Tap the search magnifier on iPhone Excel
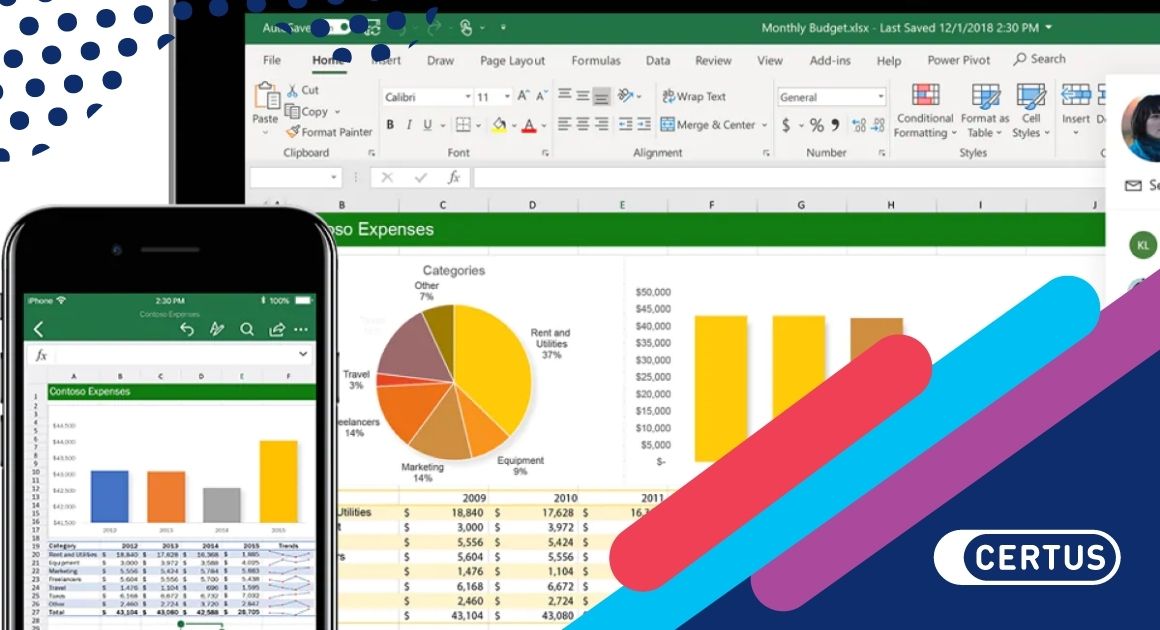Viewport: 1160px width, 630px height. point(247,329)
